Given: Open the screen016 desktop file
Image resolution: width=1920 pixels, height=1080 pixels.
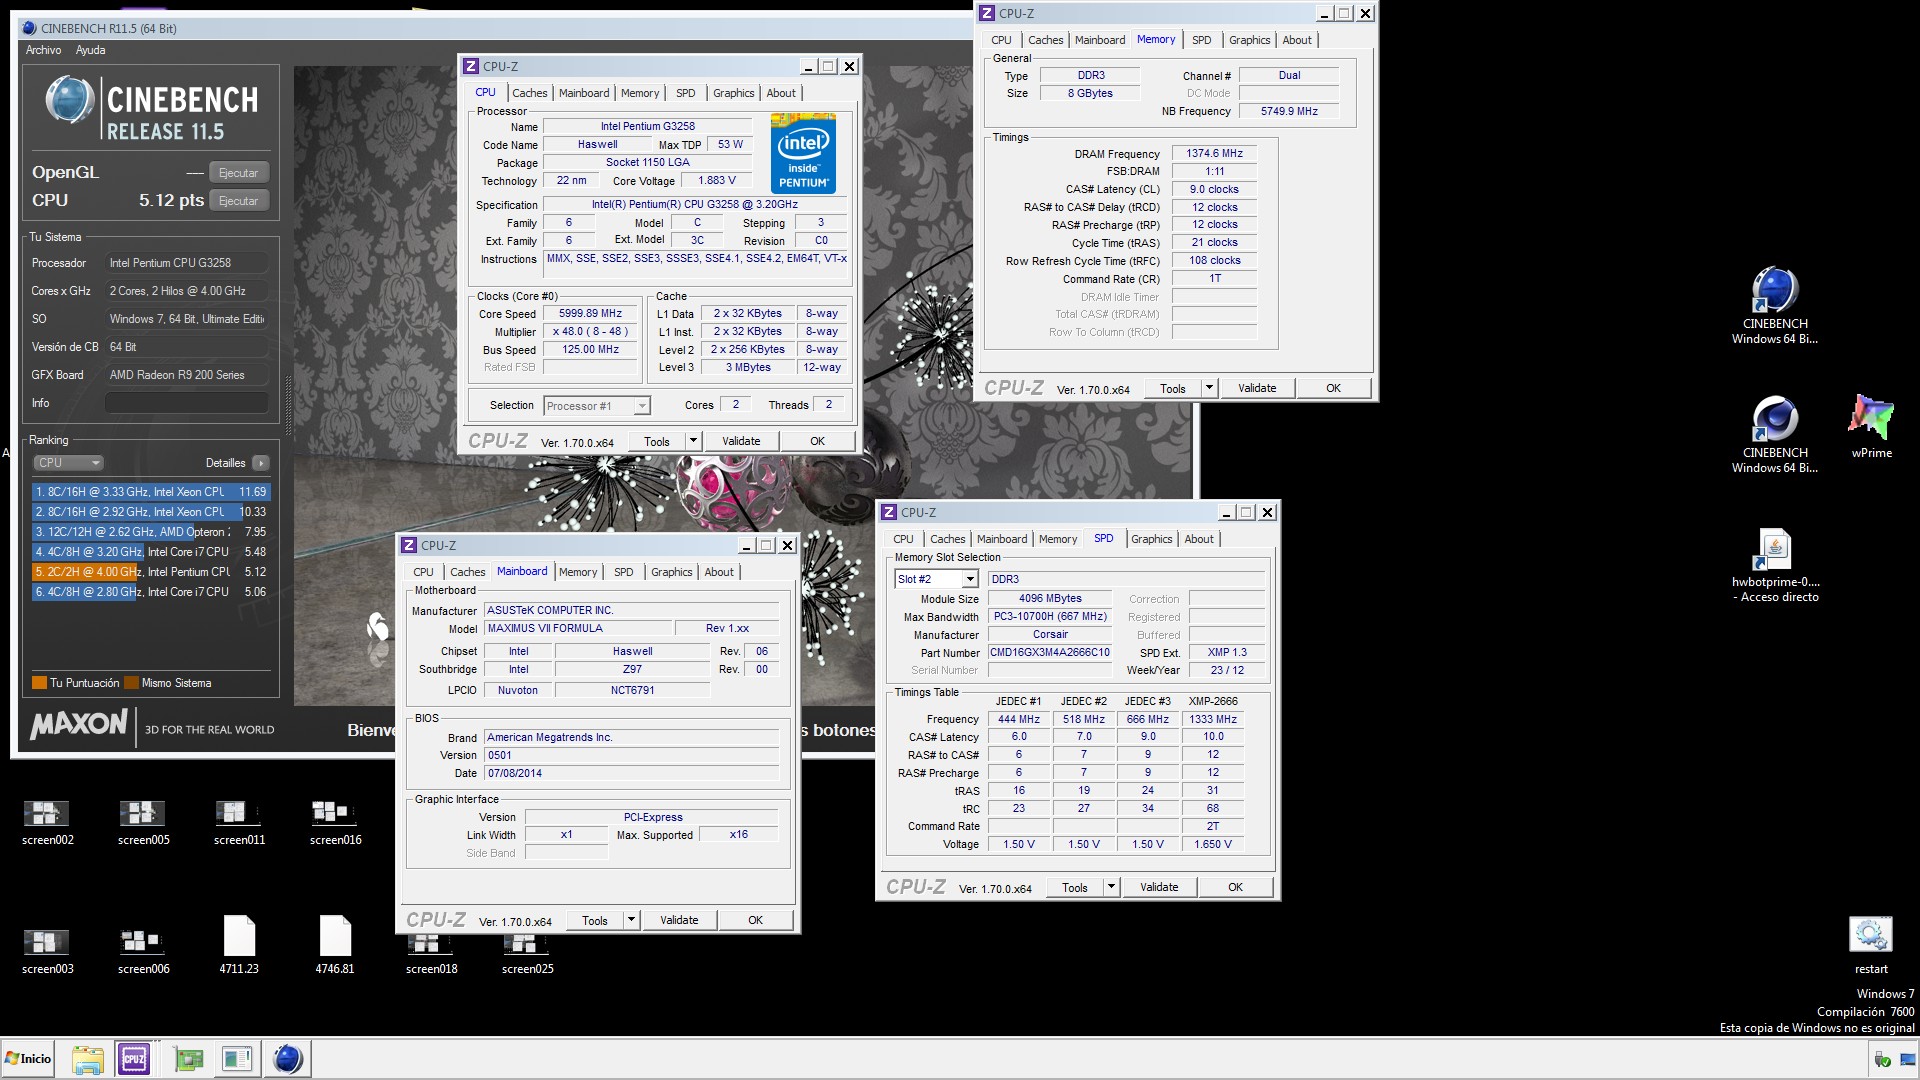Looking at the screenshot, I should click(335, 823).
